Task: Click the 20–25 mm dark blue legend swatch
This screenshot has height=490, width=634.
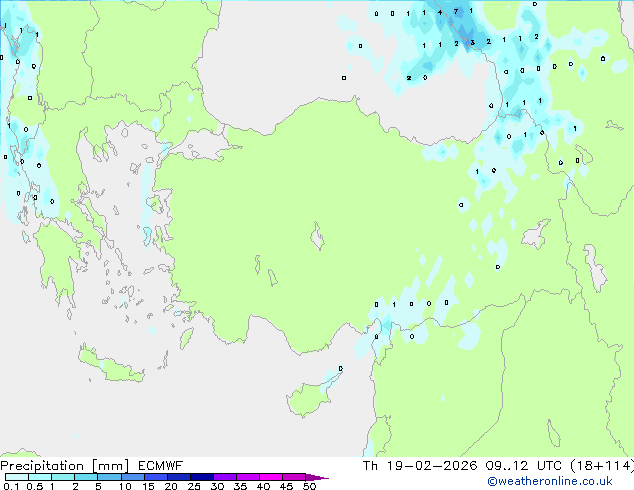Action: point(178,477)
